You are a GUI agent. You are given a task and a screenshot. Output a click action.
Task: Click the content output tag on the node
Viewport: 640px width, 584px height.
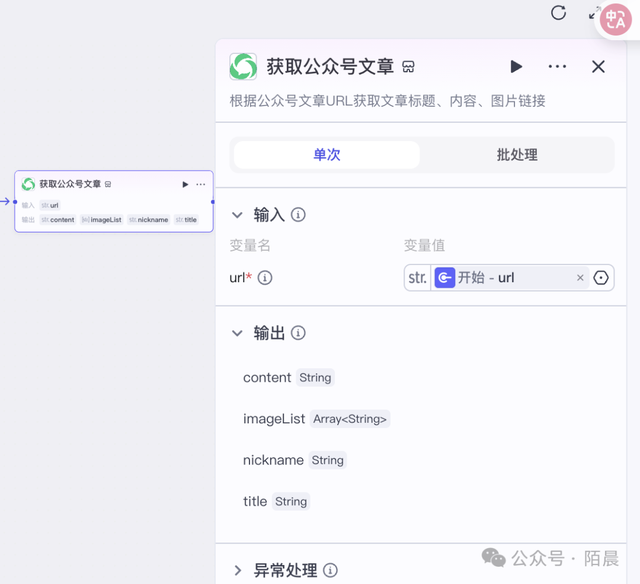tap(58, 220)
